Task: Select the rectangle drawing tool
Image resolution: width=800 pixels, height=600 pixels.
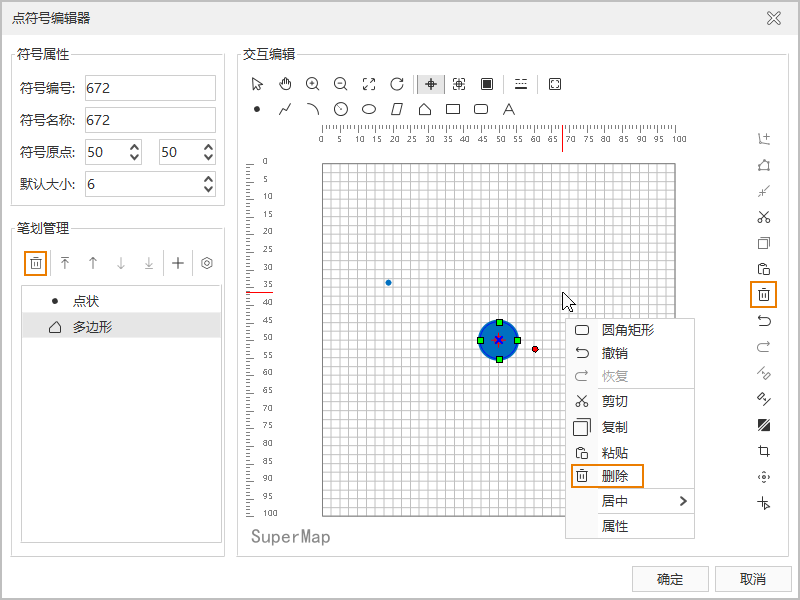Action: (x=453, y=109)
